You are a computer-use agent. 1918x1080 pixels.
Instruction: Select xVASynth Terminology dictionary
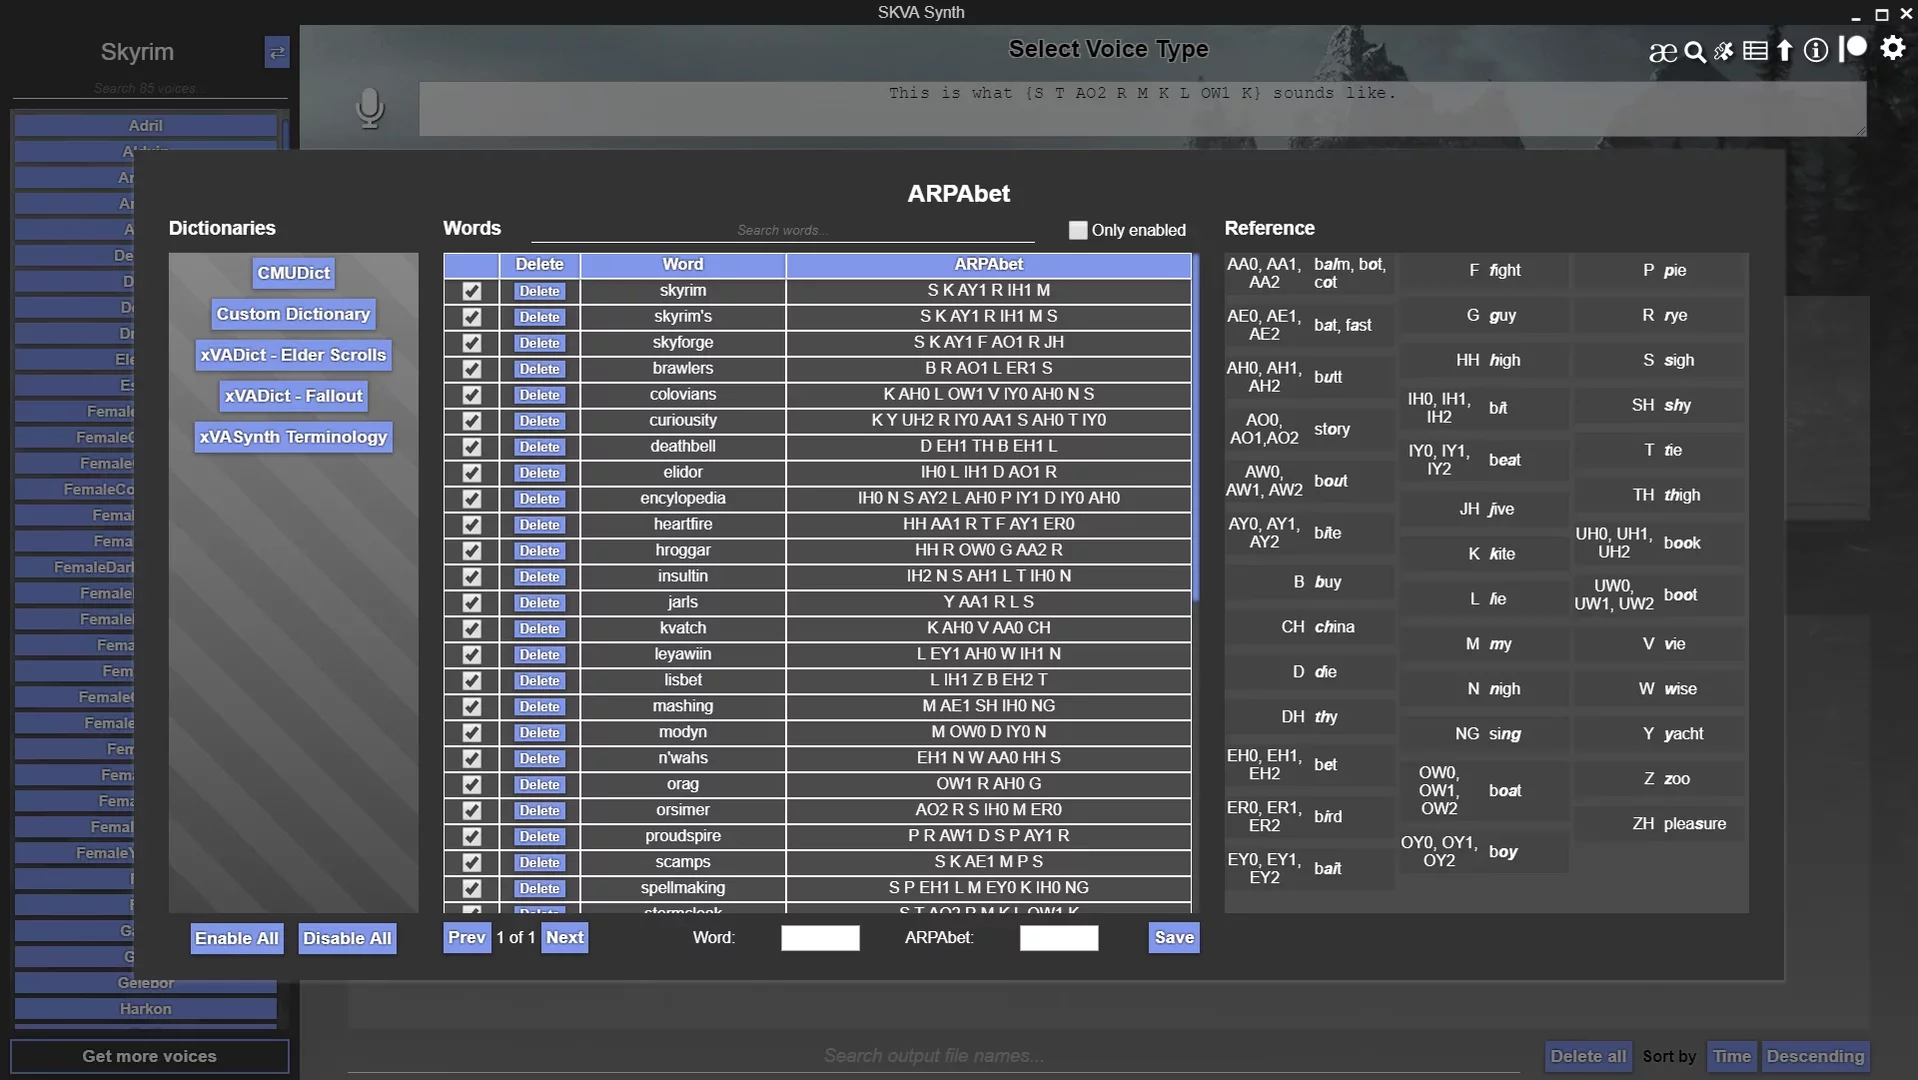pyautogui.click(x=293, y=437)
